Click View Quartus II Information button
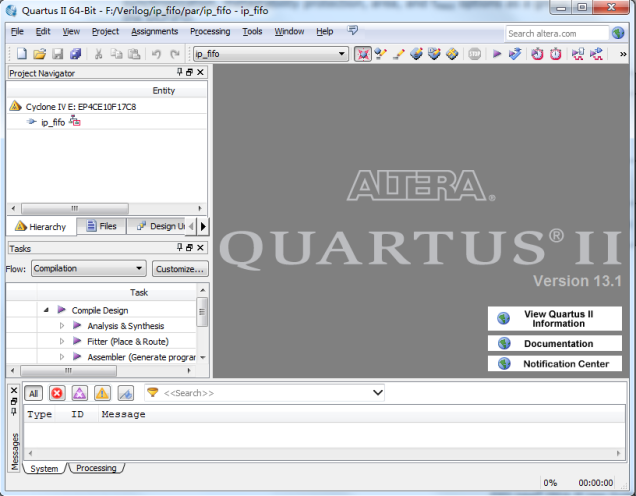The width and height of the screenshot is (636, 496). point(554,319)
